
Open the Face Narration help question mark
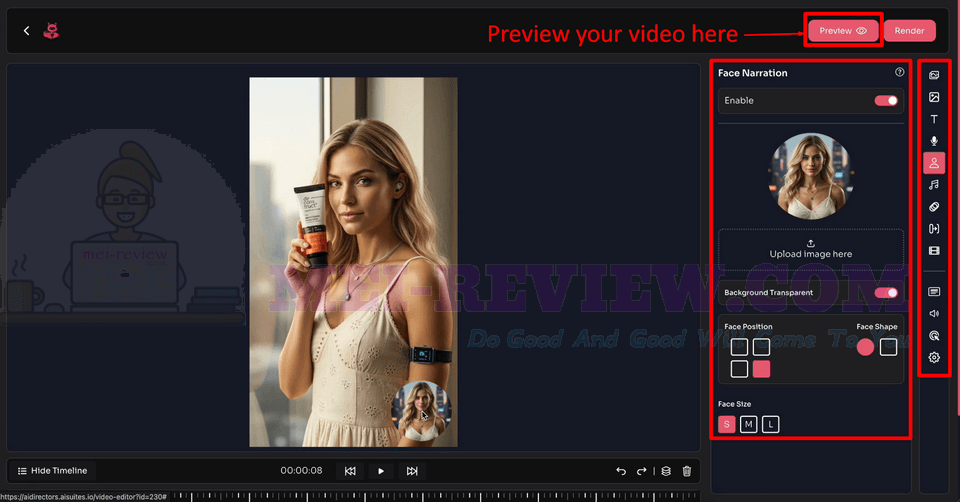(x=899, y=72)
